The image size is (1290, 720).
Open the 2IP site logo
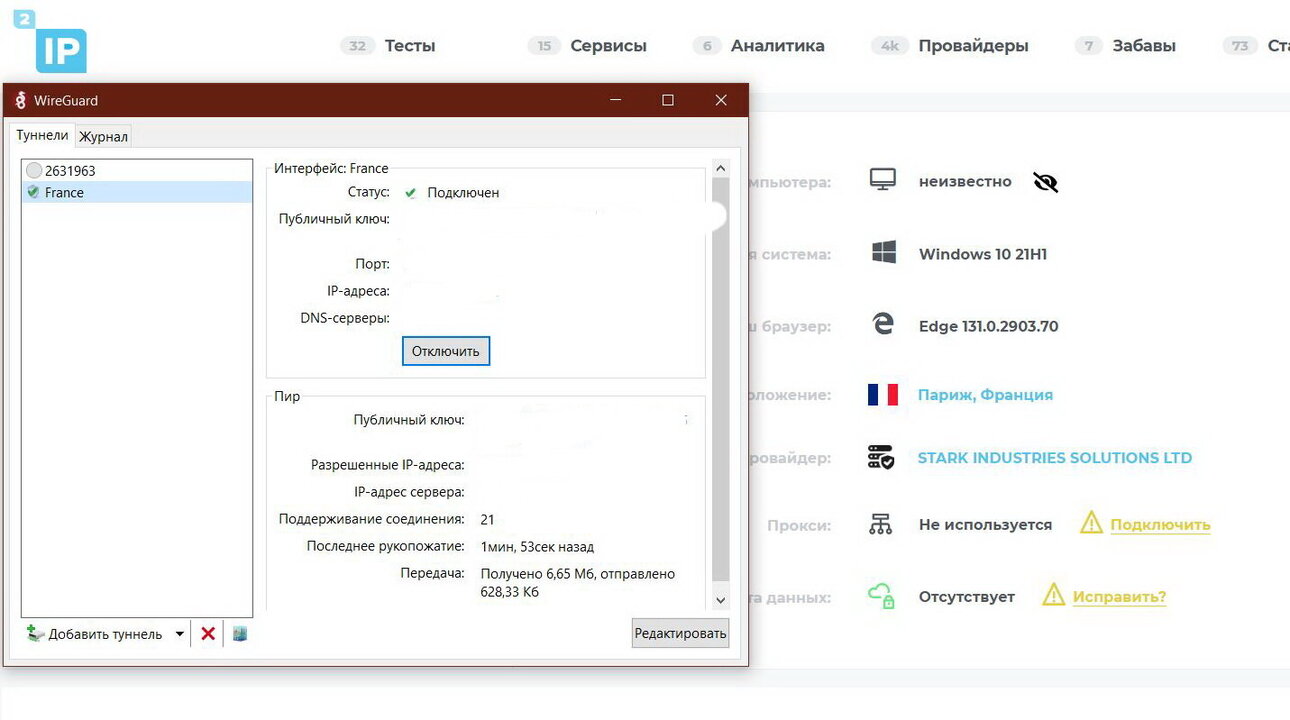(51, 41)
